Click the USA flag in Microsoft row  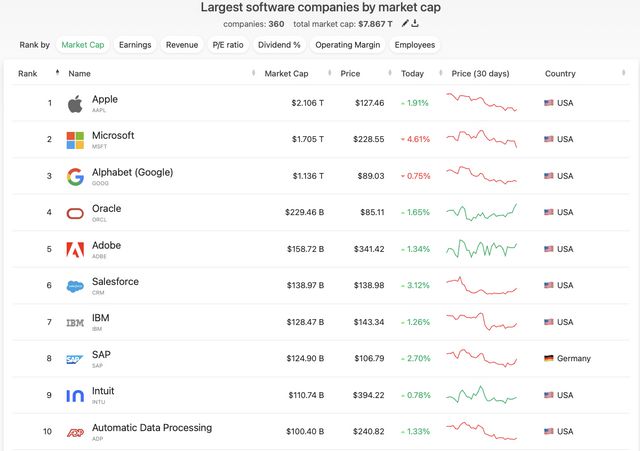pos(549,139)
